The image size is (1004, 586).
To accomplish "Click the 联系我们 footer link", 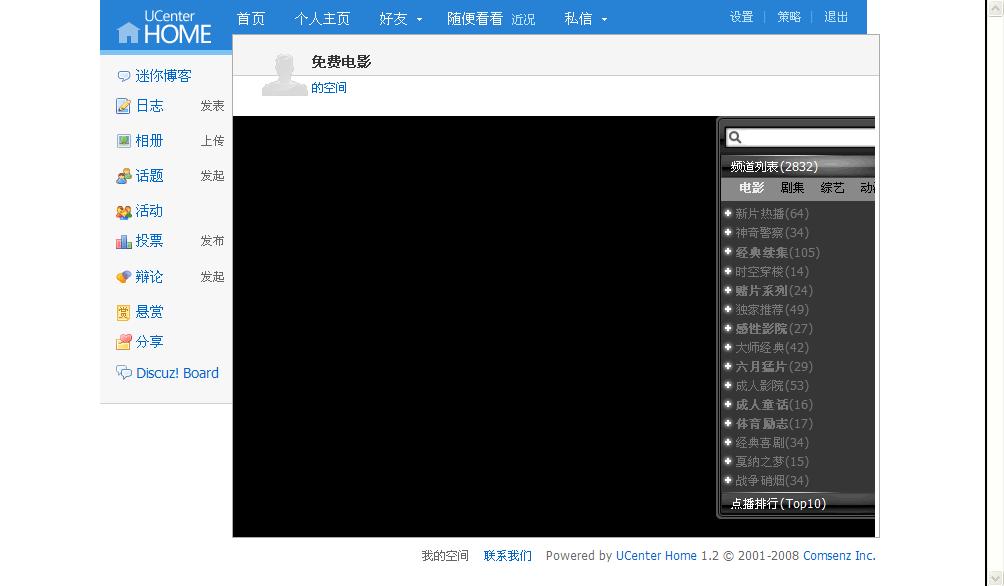I will pyautogui.click(x=508, y=556).
